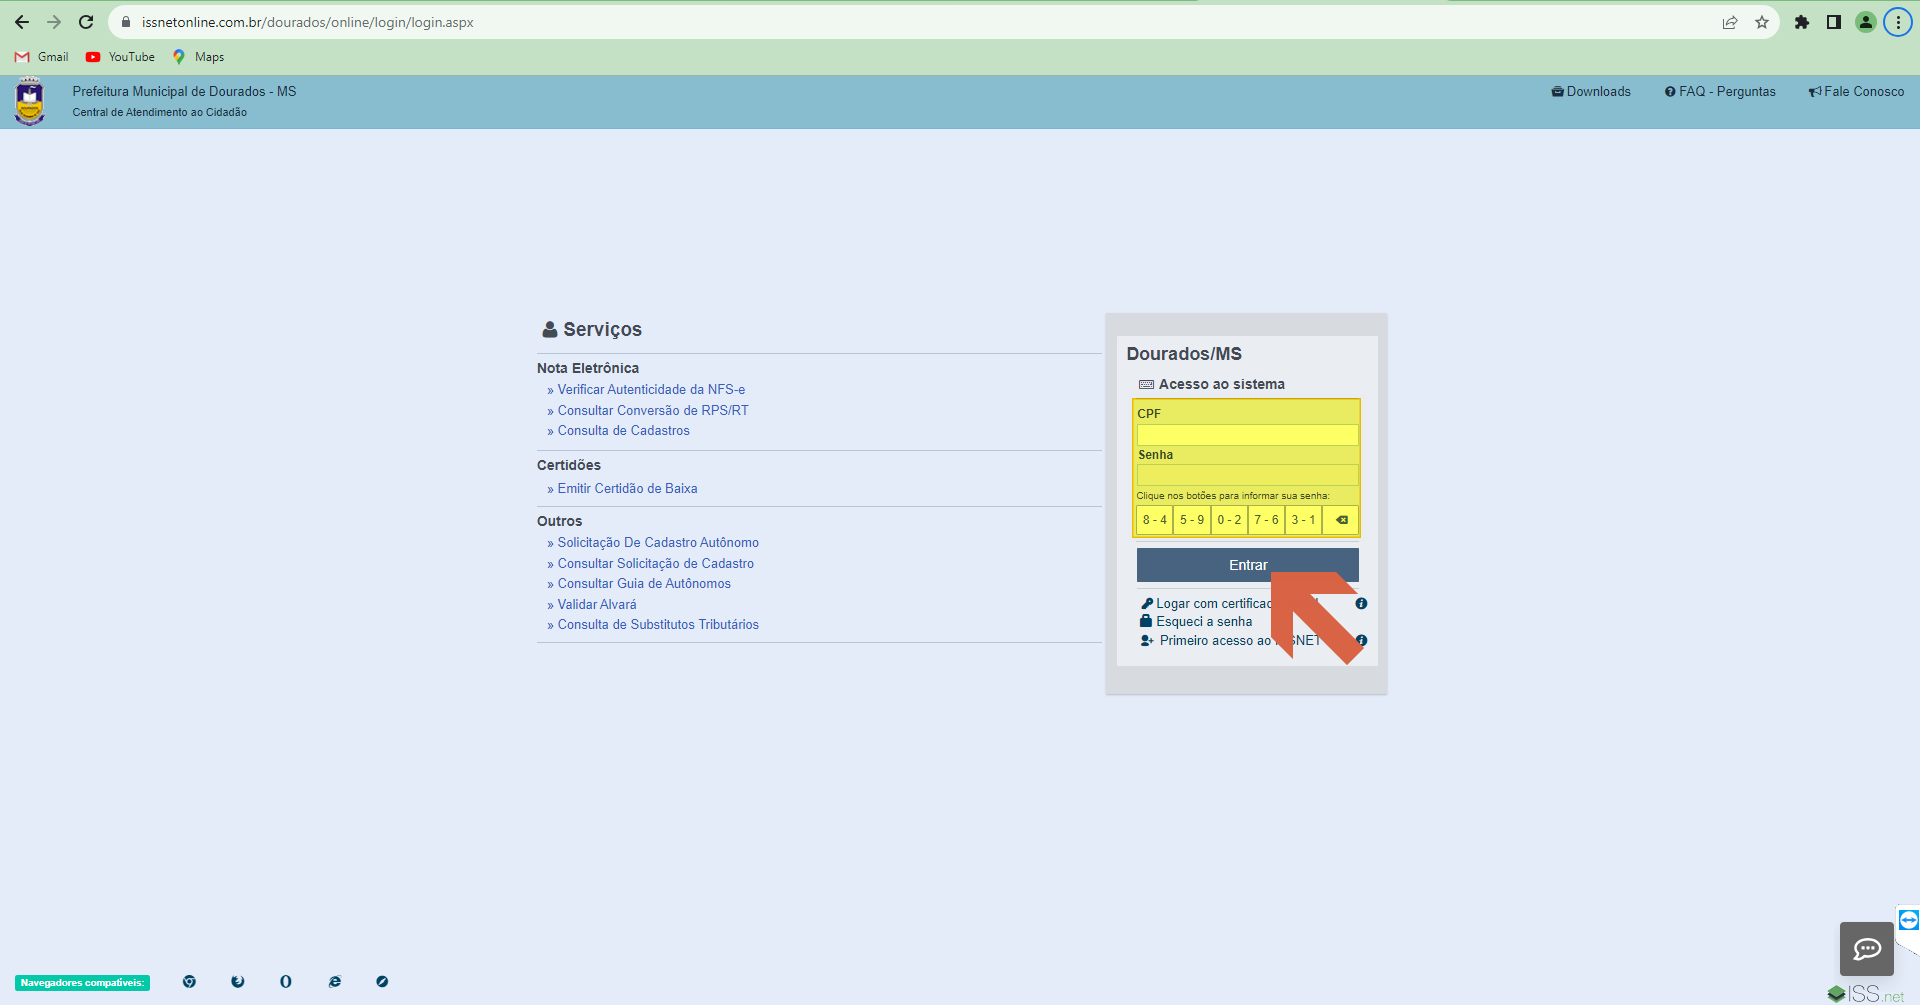
Task: Bookmark the page with the star icon
Action: click(1762, 22)
